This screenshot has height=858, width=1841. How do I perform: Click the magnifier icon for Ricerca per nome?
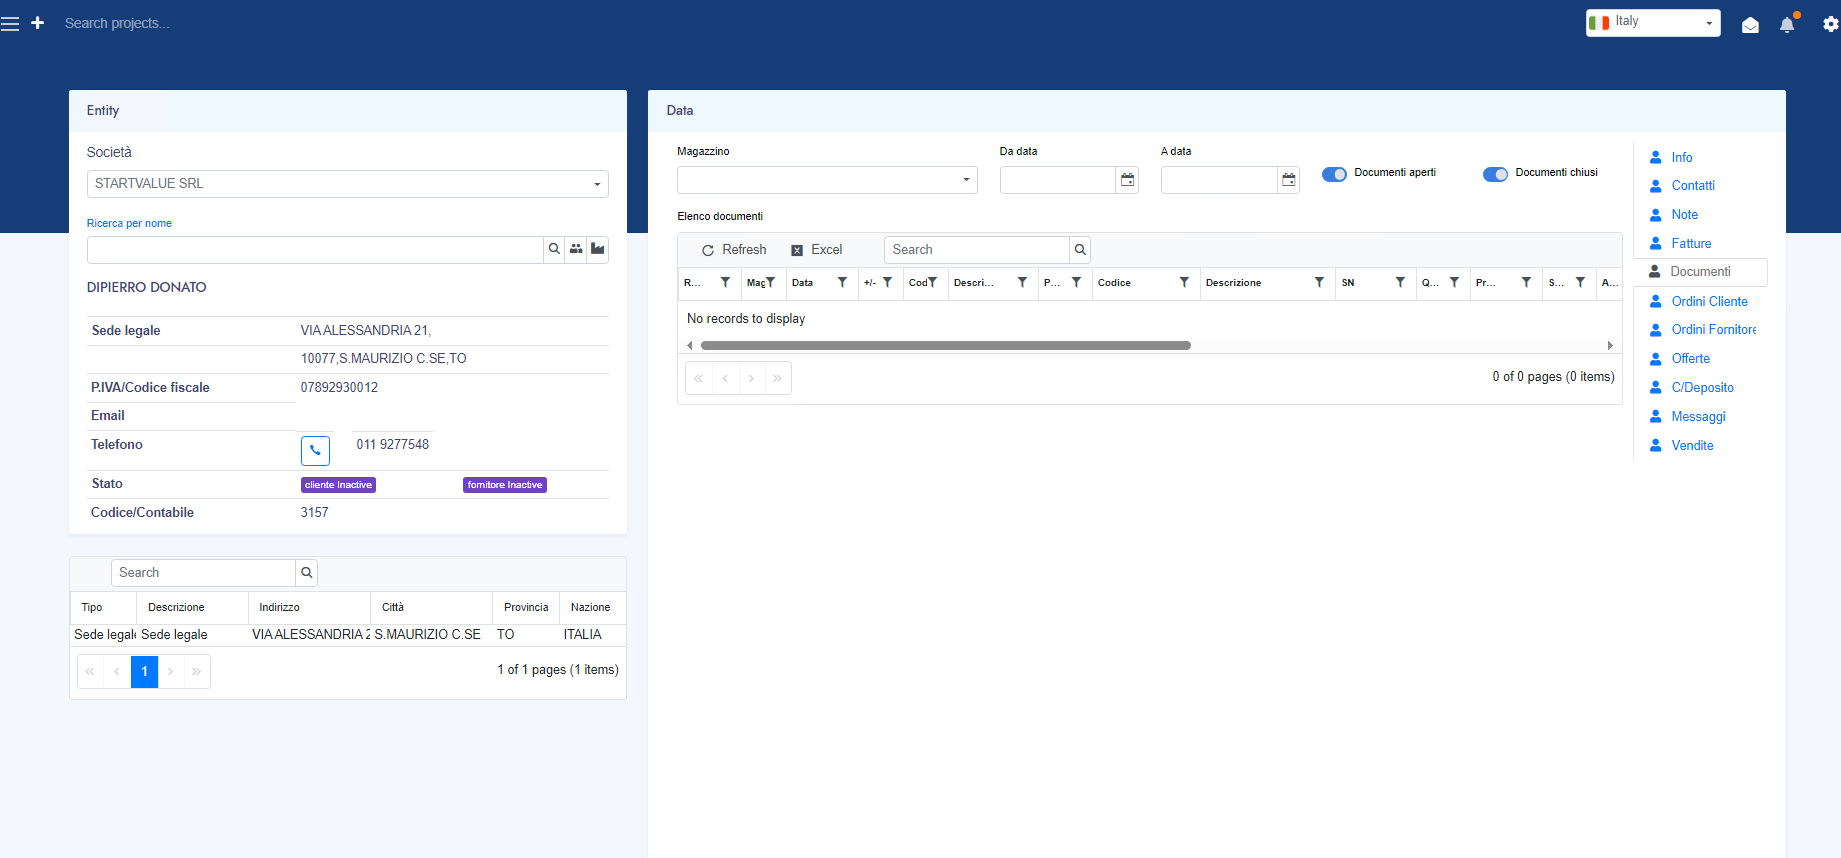[554, 249]
